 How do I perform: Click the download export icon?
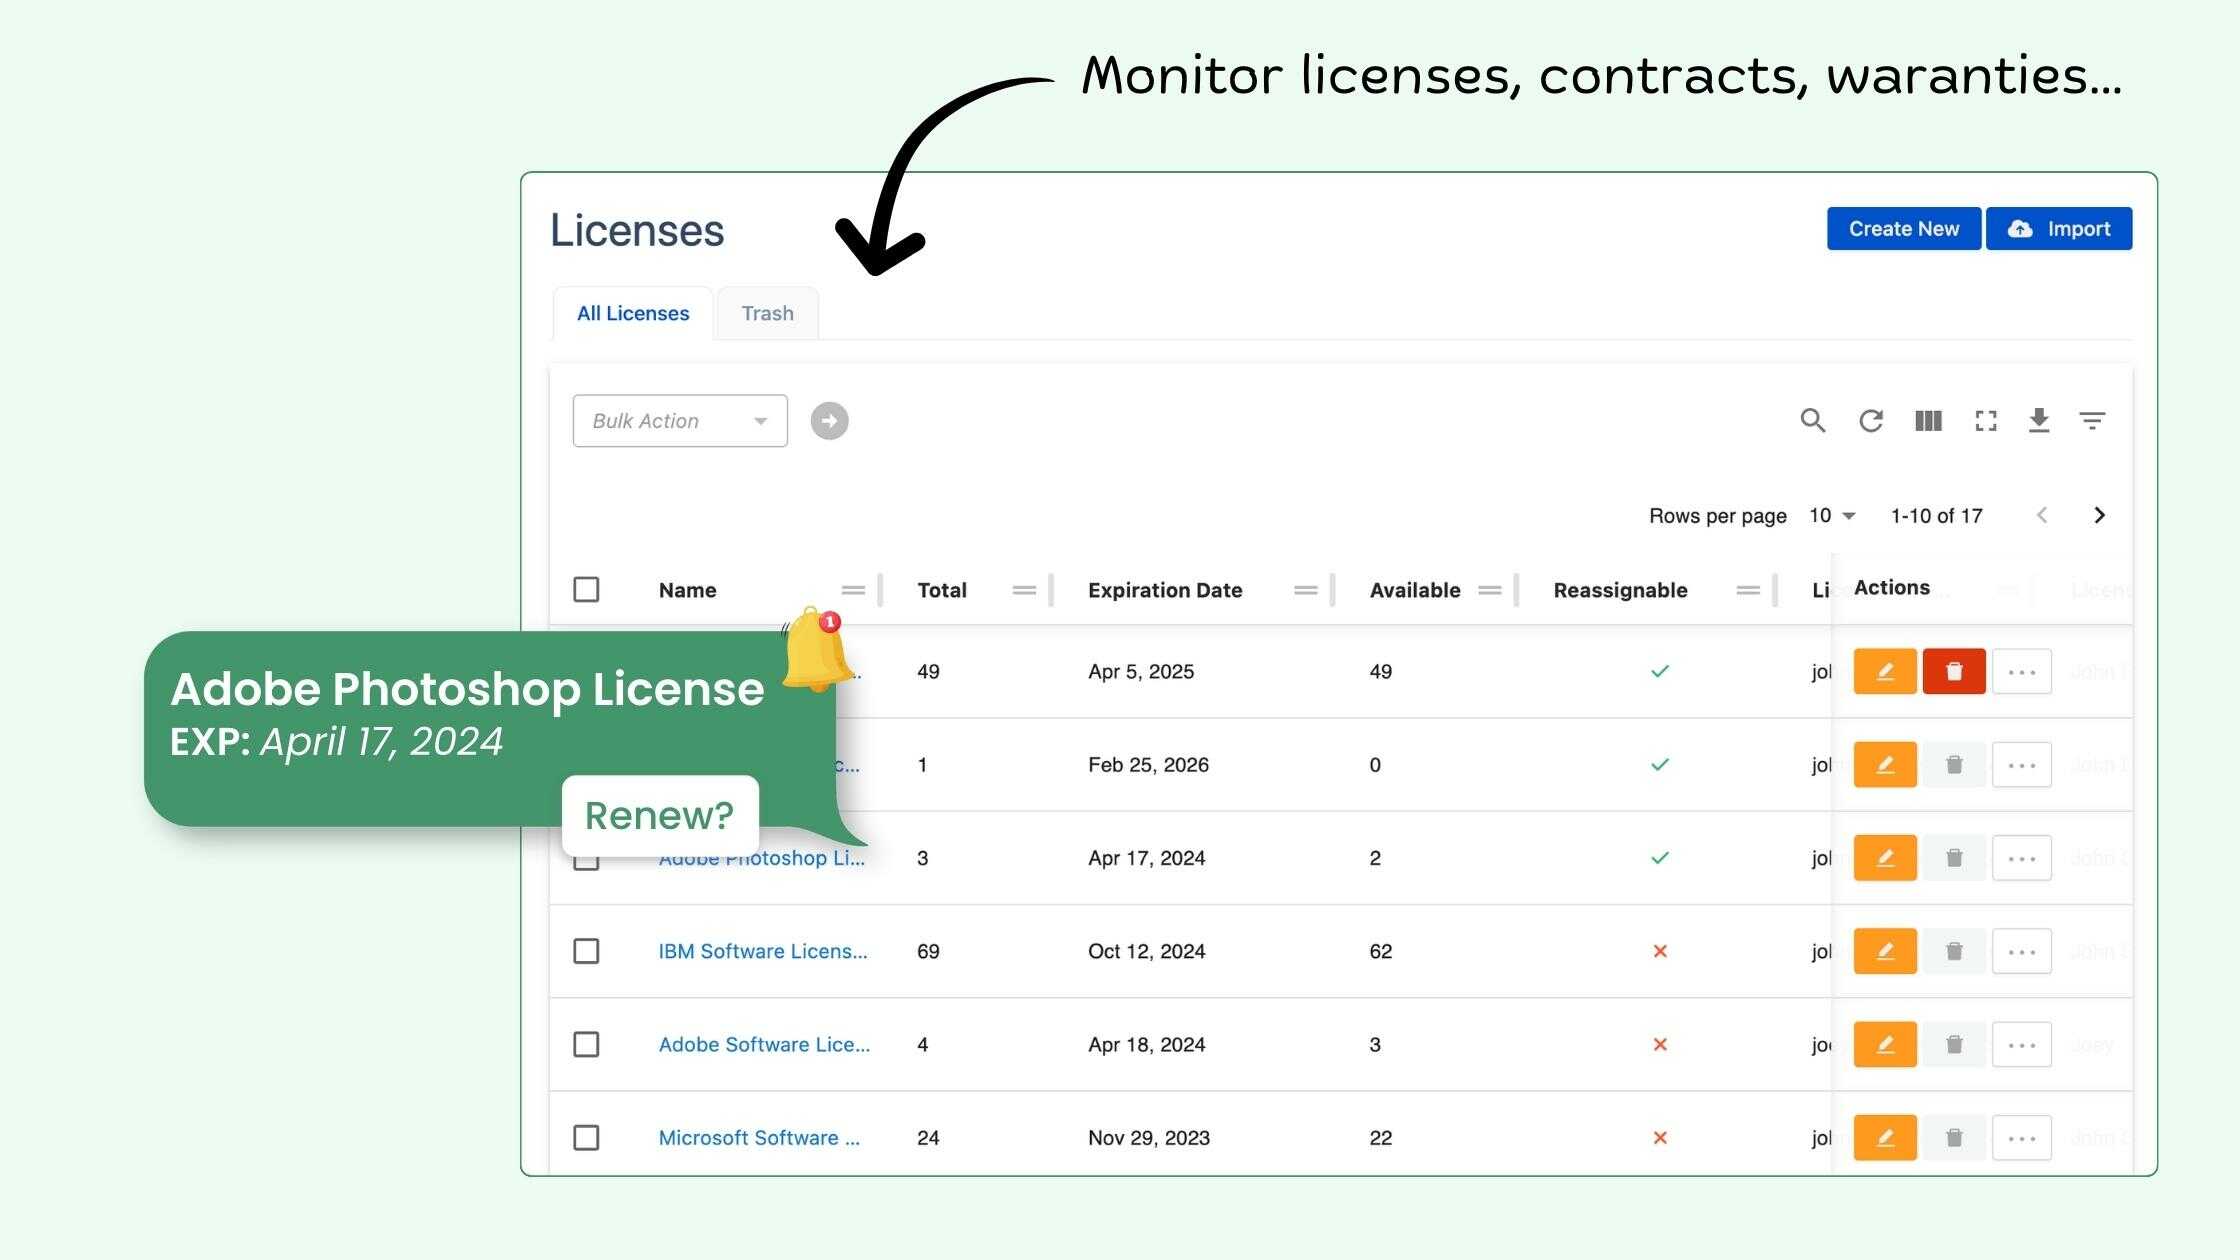point(2039,421)
